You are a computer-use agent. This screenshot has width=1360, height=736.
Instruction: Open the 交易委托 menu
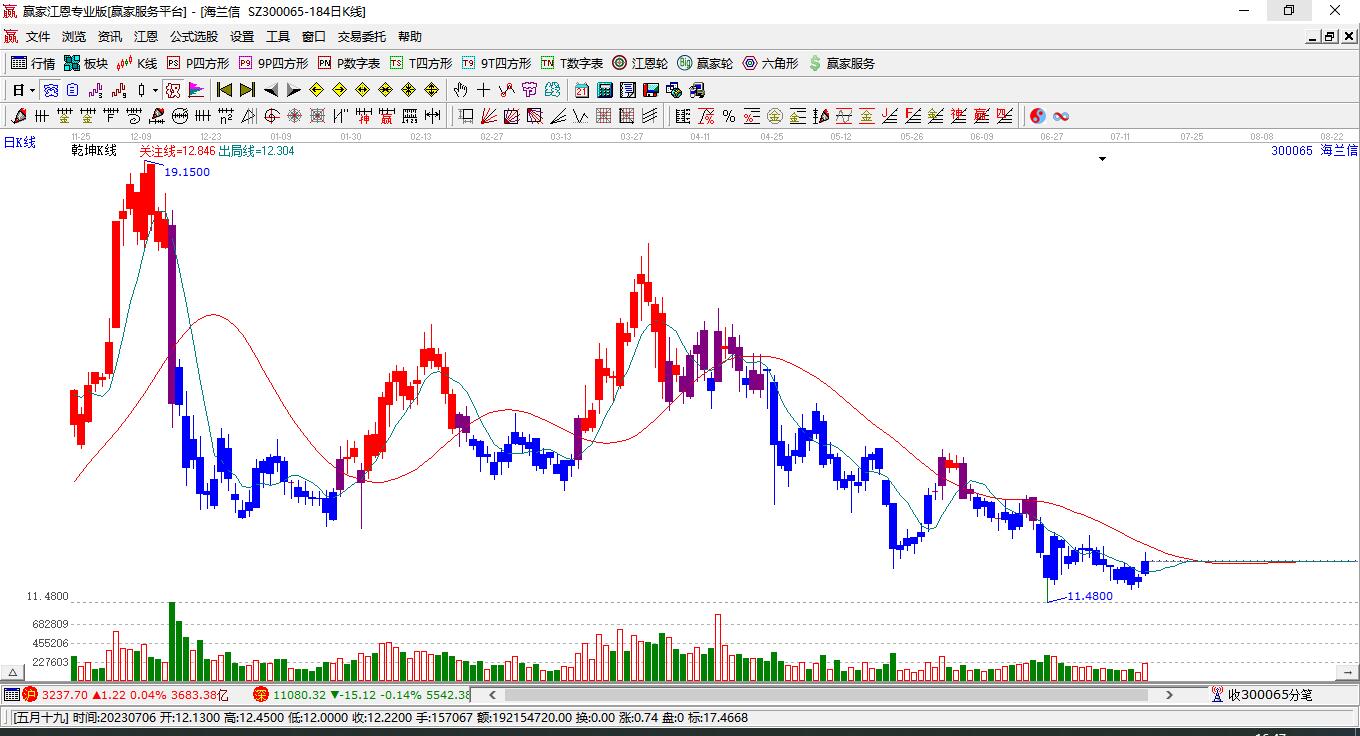pos(362,36)
